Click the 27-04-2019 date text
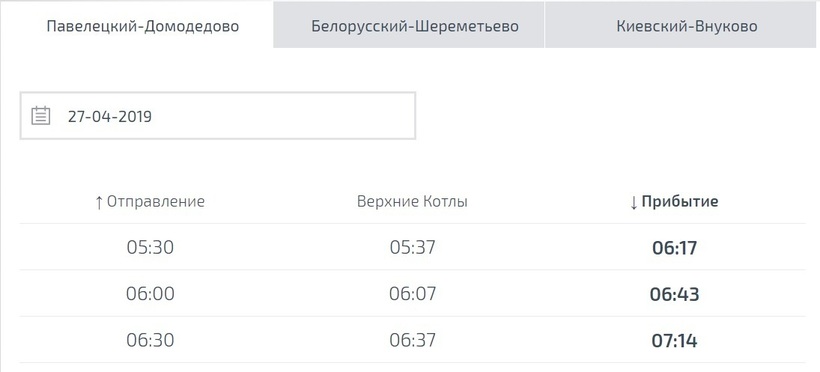The width and height of the screenshot is (820, 372). click(x=110, y=116)
